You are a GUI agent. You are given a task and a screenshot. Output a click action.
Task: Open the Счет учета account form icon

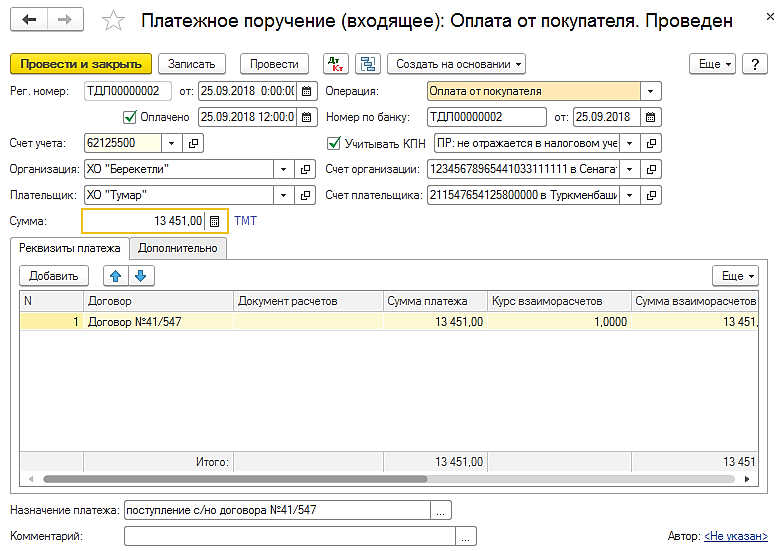pyautogui.click(x=195, y=143)
